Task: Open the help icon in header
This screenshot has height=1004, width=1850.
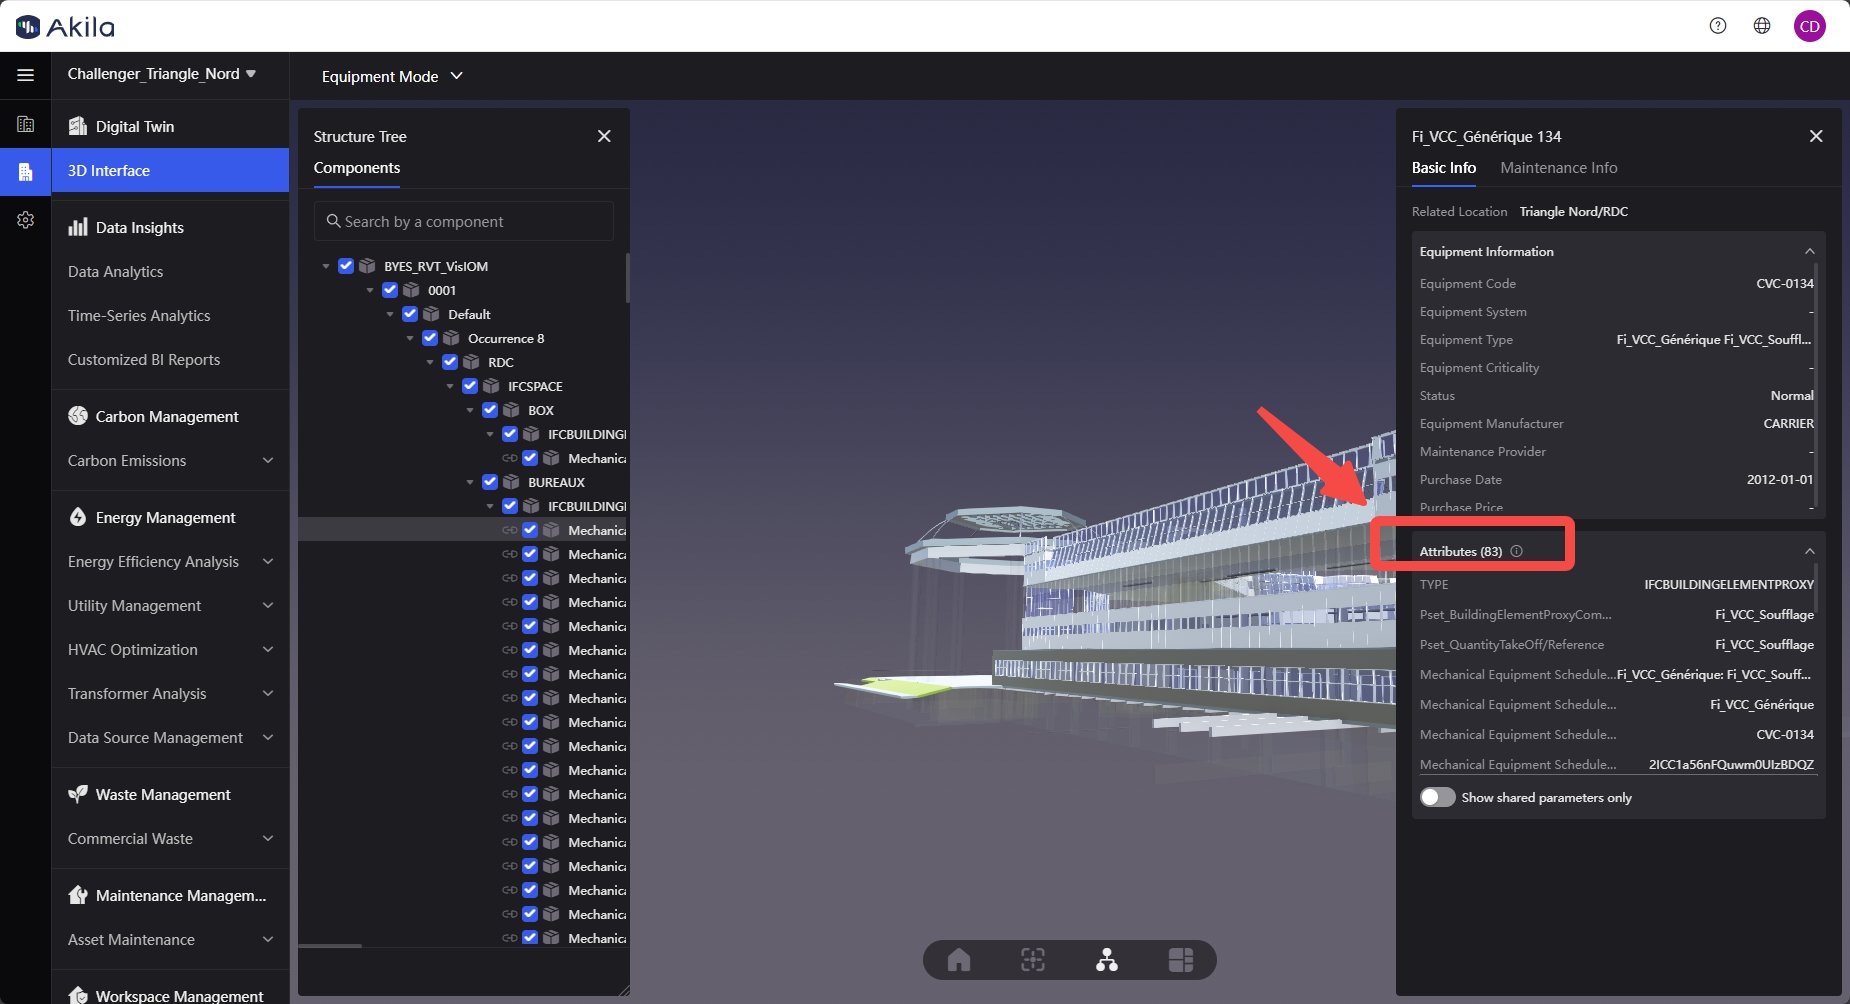Action: pos(1718,26)
